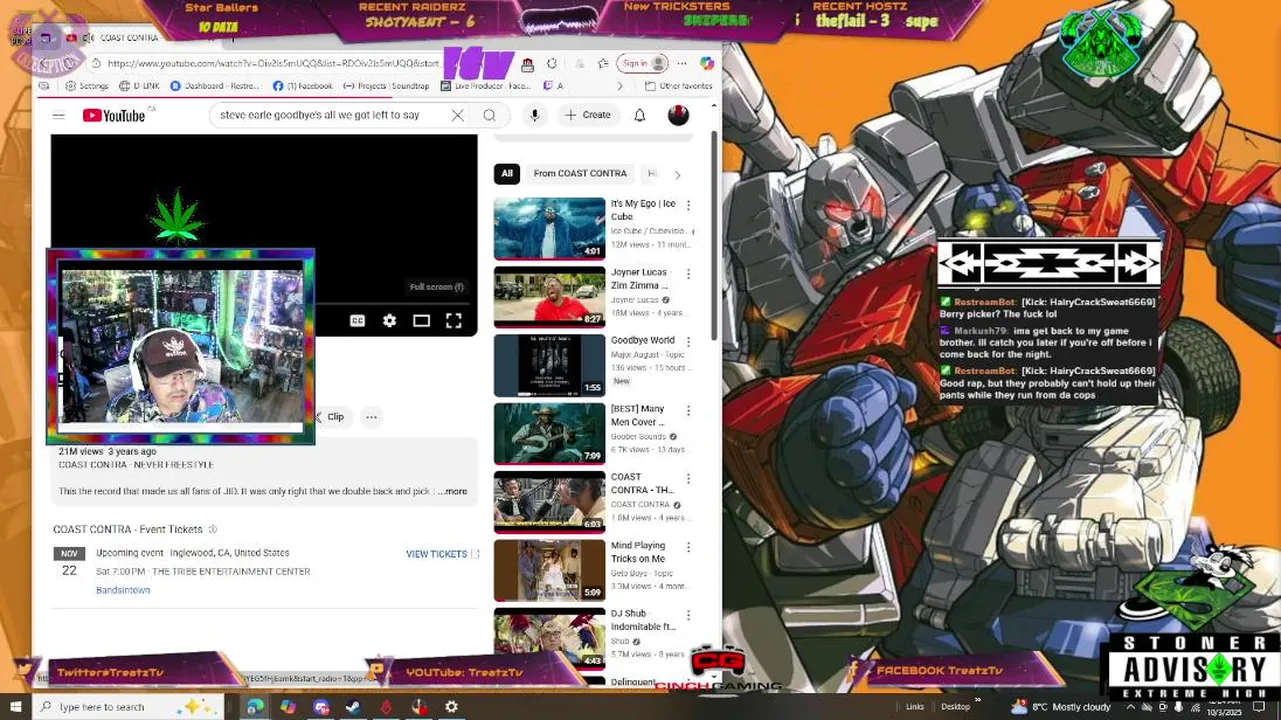
Task: Select the All filter chip
Action: [x=507, y=173]
